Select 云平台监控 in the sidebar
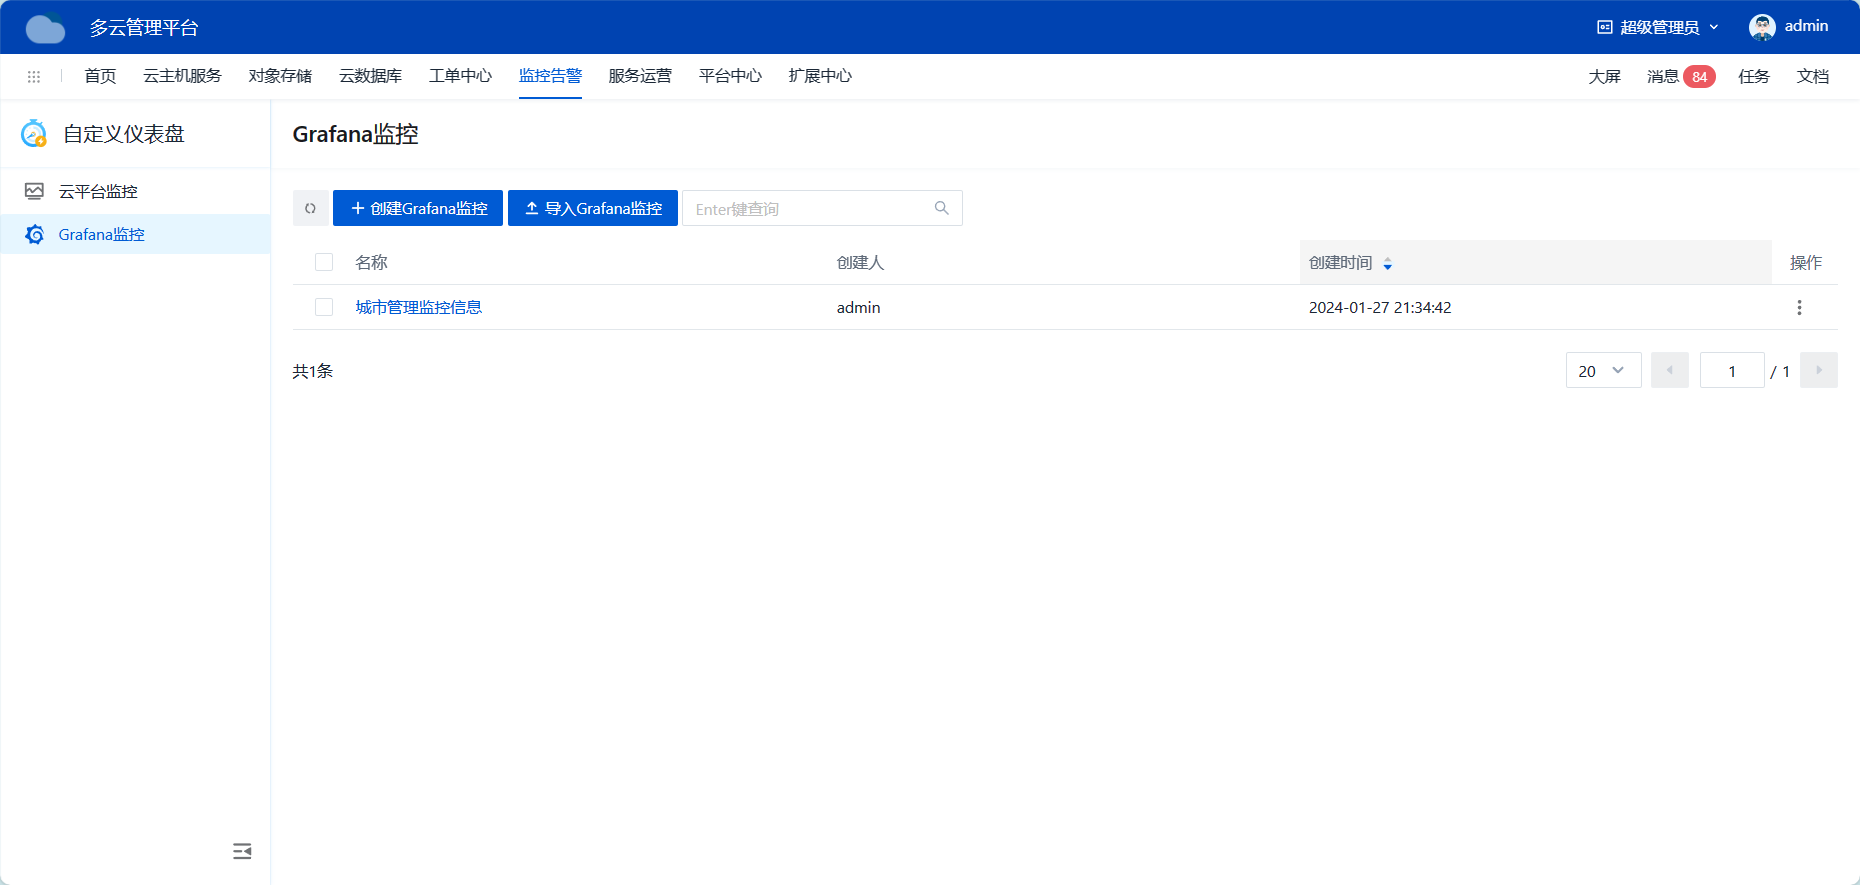 pos(135,191)
